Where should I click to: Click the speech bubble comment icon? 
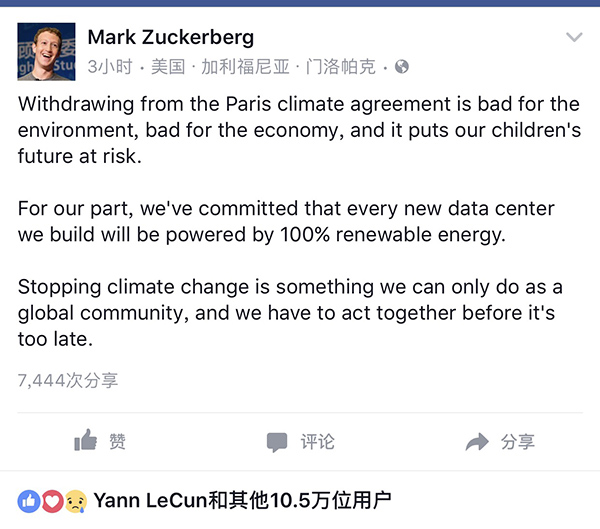(x=277, y=442)
